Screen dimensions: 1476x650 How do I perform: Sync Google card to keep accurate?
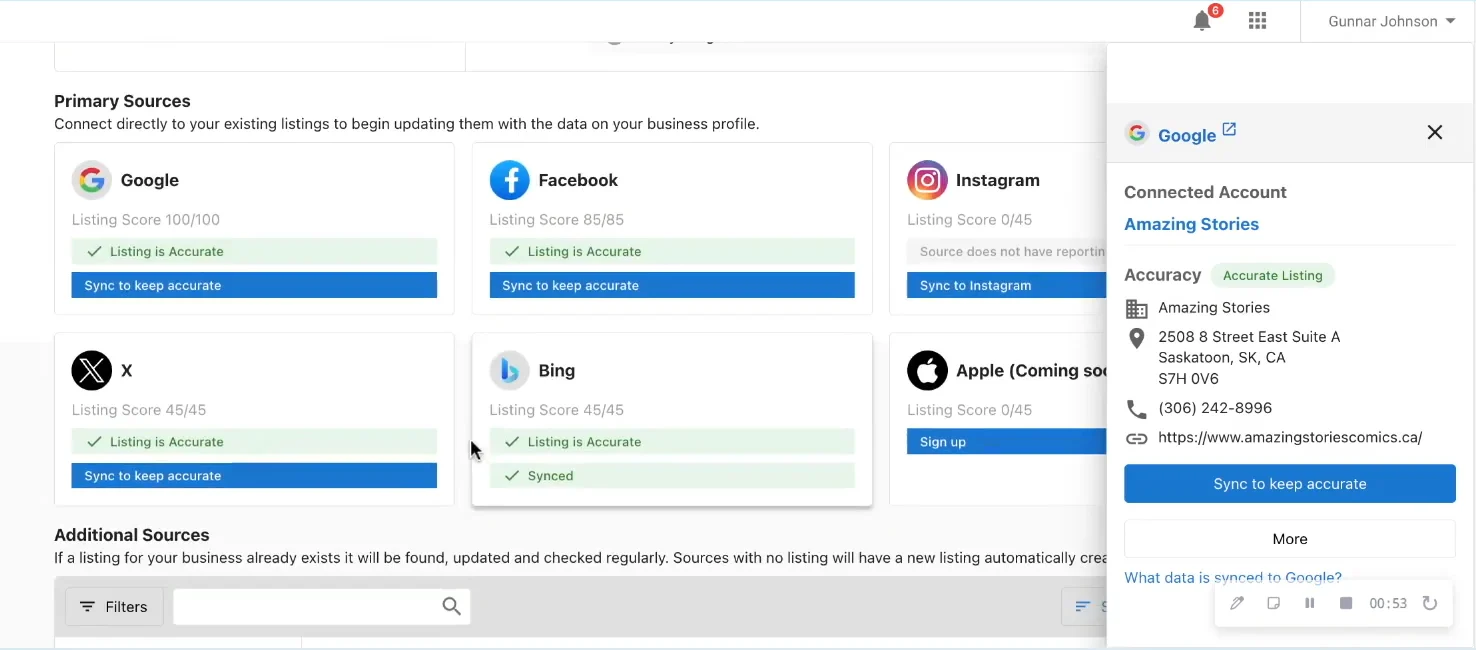pos(254,285)
